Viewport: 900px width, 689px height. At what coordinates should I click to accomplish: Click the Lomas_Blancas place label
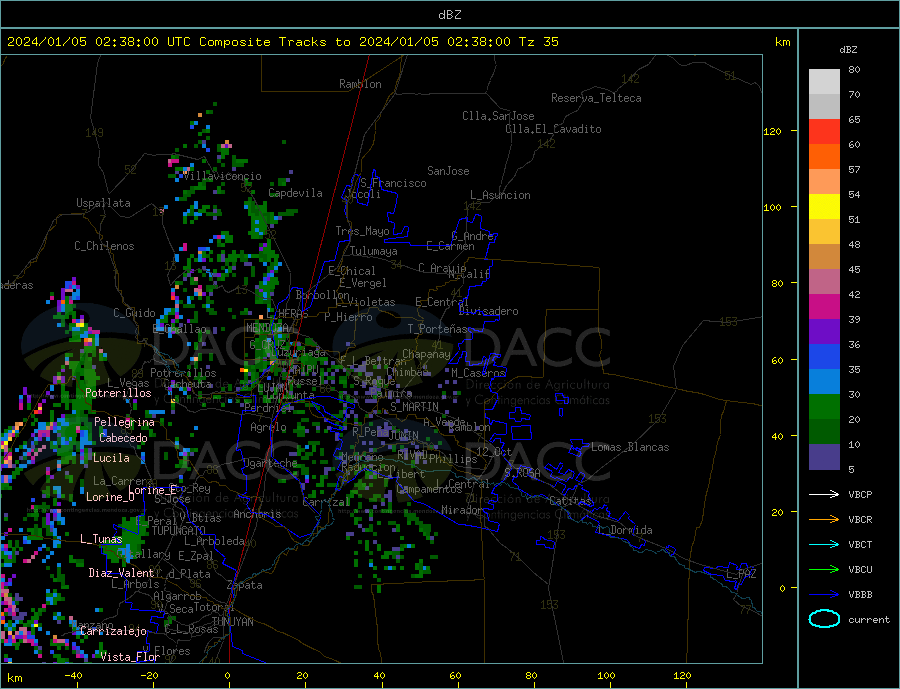pyautogui.click(x=630, y=447)
